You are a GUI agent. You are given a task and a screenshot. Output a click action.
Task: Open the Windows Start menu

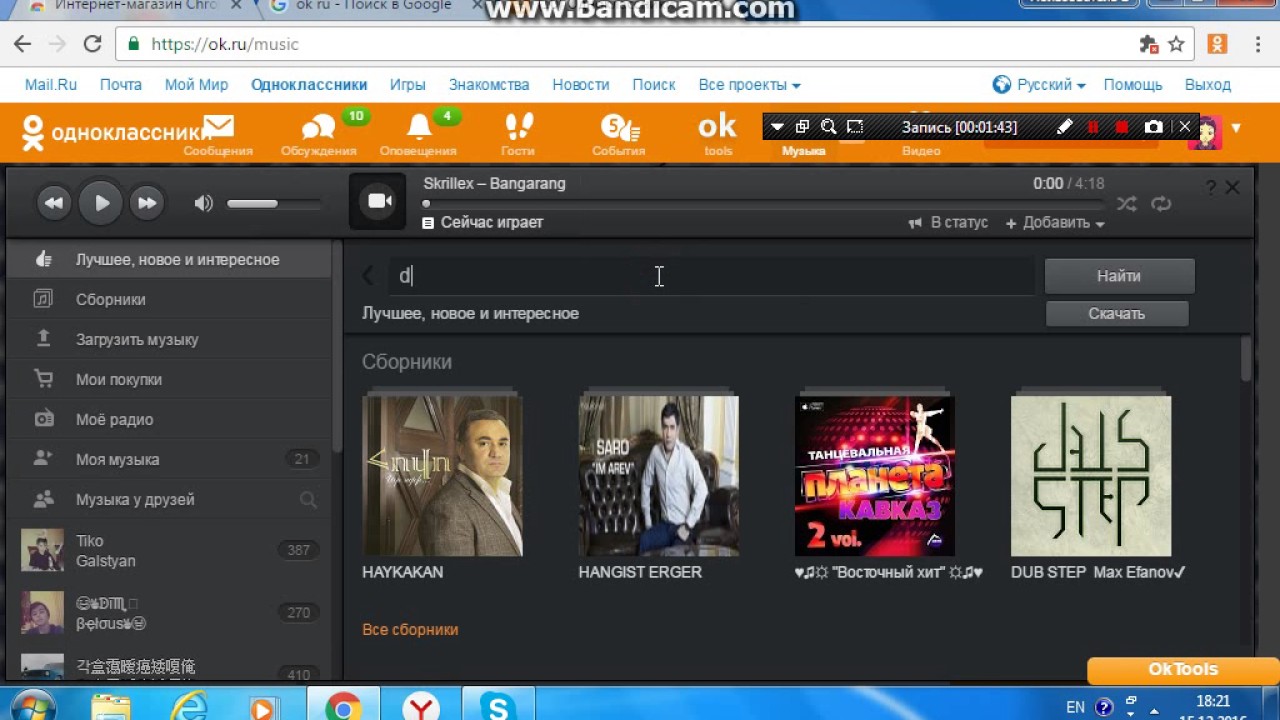pos(32,707)
